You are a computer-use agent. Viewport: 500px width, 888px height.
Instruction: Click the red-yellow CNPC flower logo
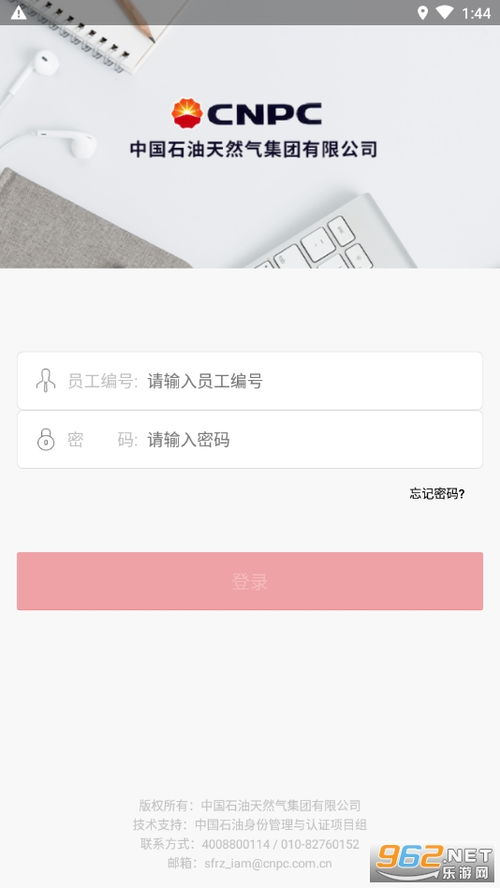tap(187, 113)
